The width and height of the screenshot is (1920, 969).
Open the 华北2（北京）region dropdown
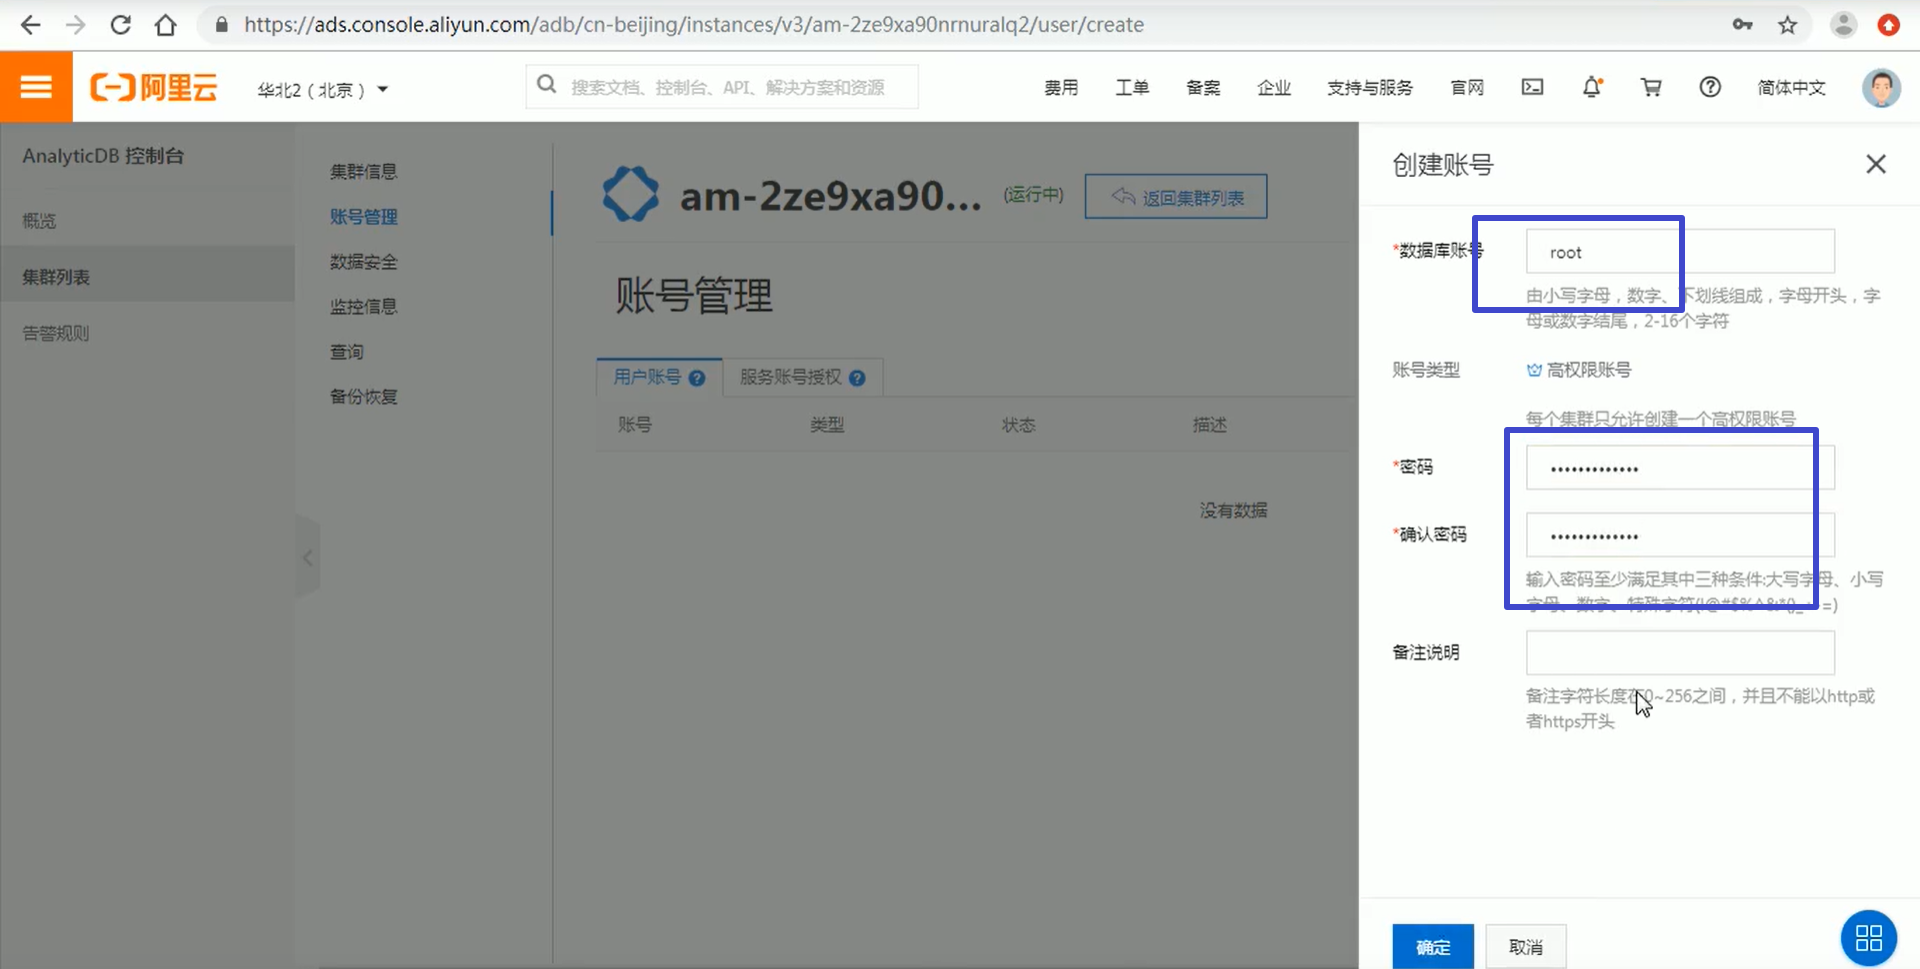click(x=322, y=89)
